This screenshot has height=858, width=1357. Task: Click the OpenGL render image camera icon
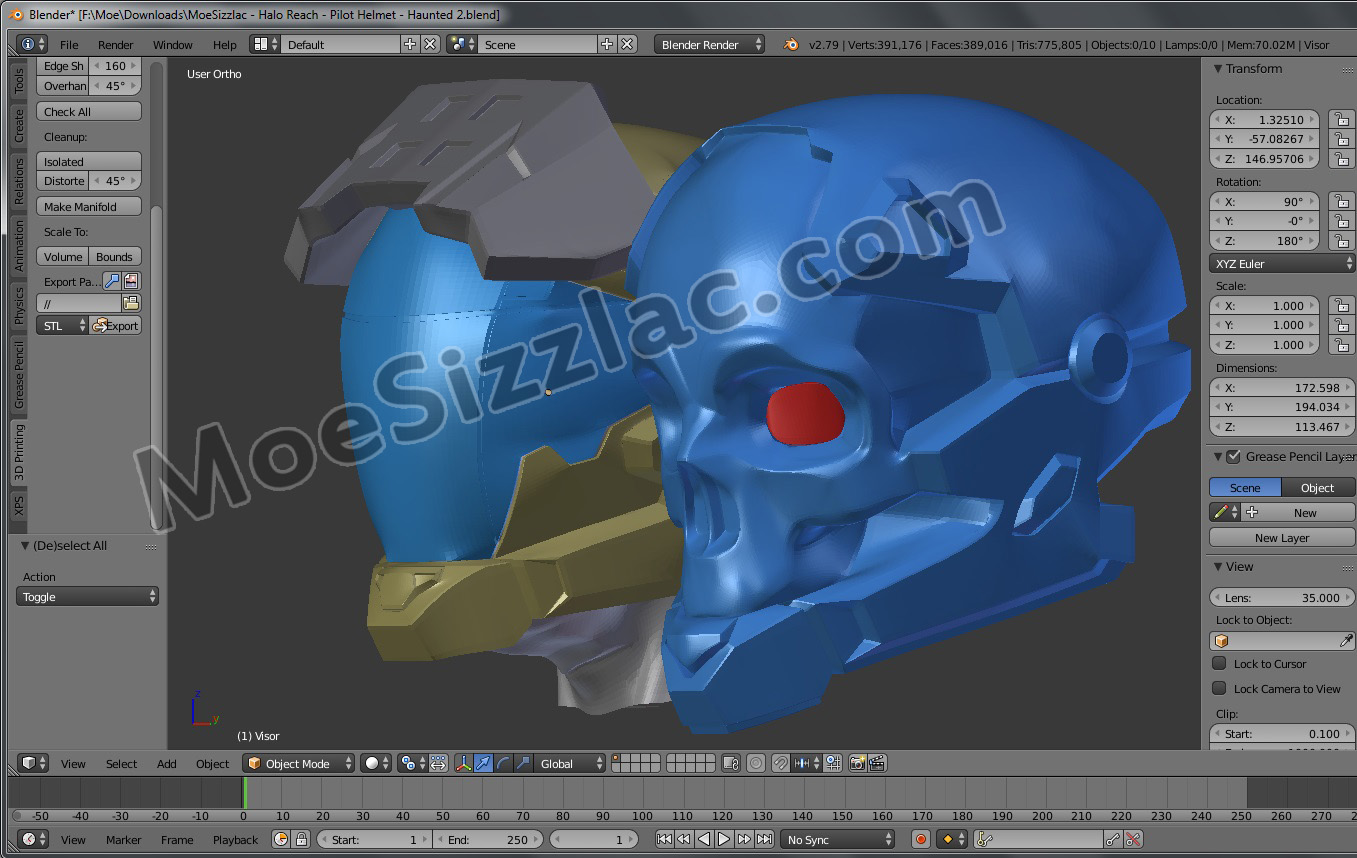[x=857, y=763]
